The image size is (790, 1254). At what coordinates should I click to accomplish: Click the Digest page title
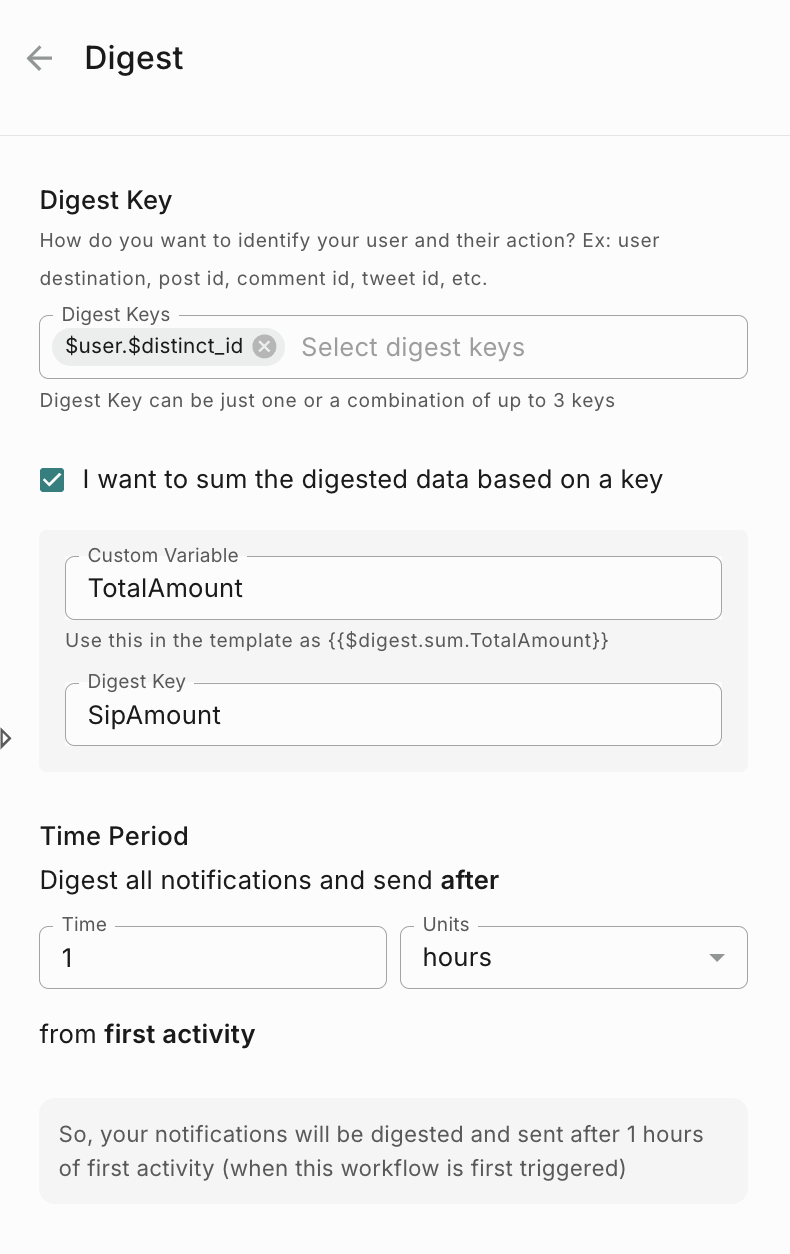point(134,58)
